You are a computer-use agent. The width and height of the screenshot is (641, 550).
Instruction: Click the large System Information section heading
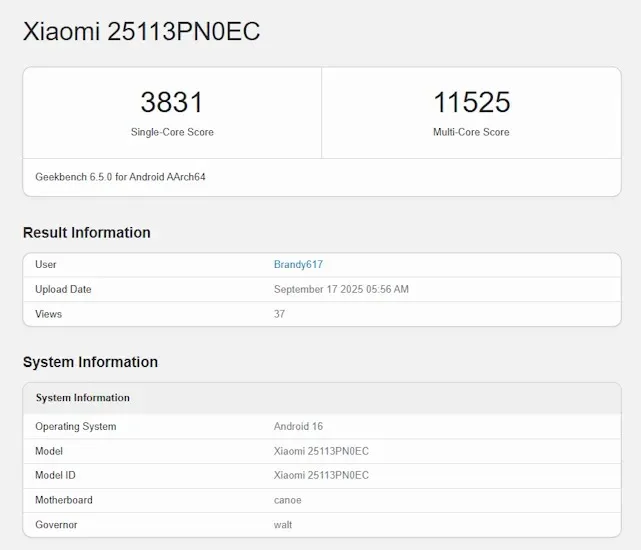click(x=90, y=362)
